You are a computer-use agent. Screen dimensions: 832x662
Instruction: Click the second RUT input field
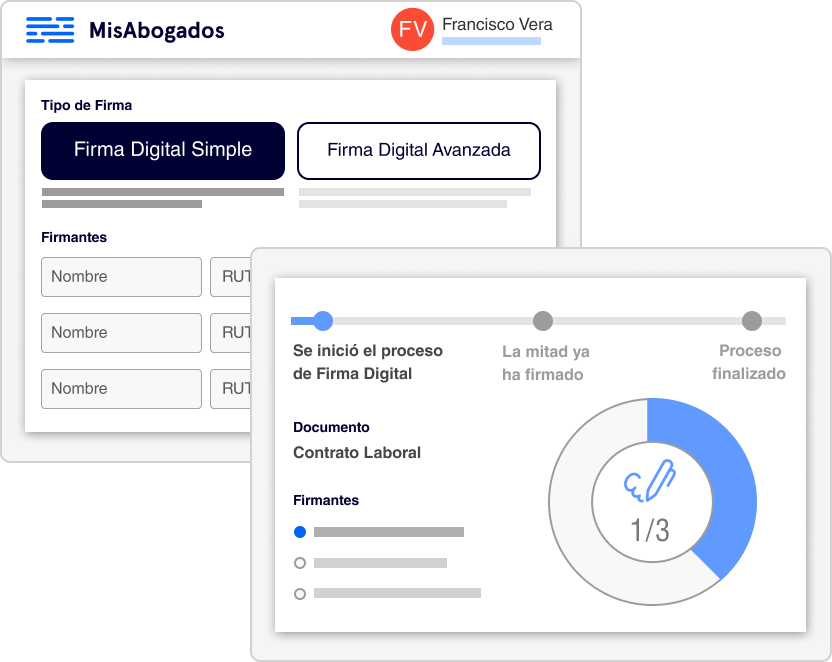coord(231,333)
